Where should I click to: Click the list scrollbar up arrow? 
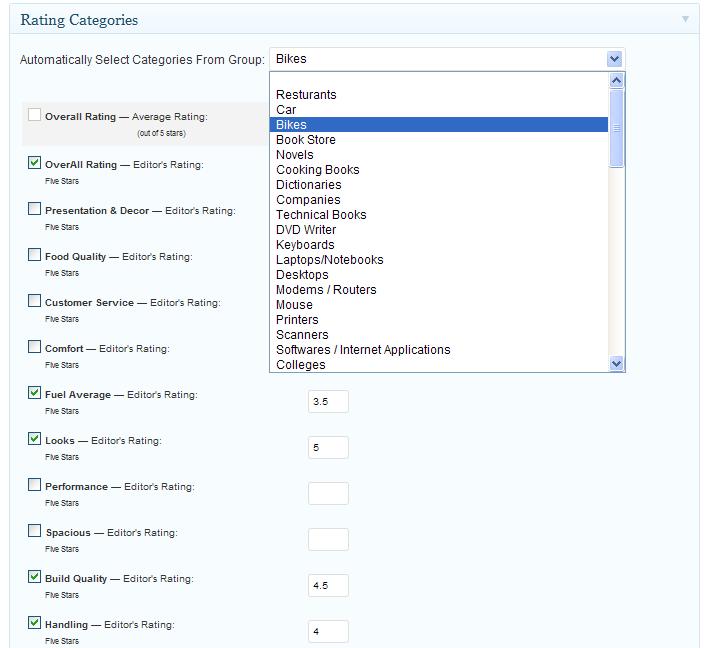pyautogui.click(x=617, y=81)
